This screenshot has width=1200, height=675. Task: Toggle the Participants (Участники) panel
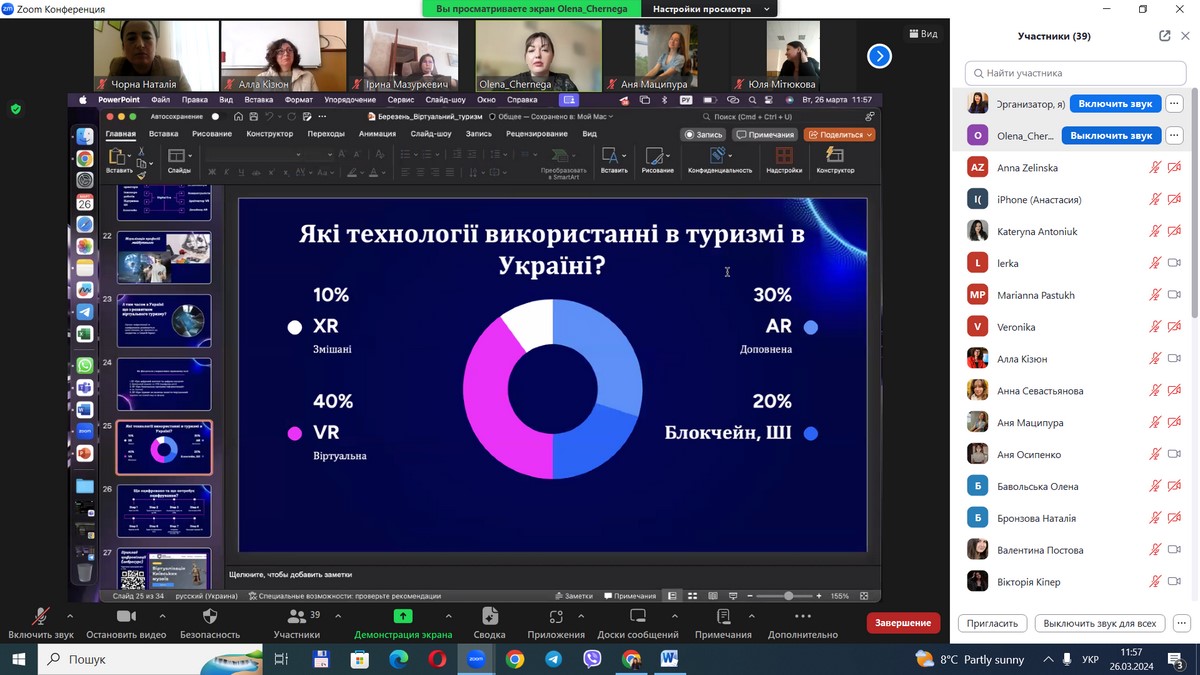point(296,616)
